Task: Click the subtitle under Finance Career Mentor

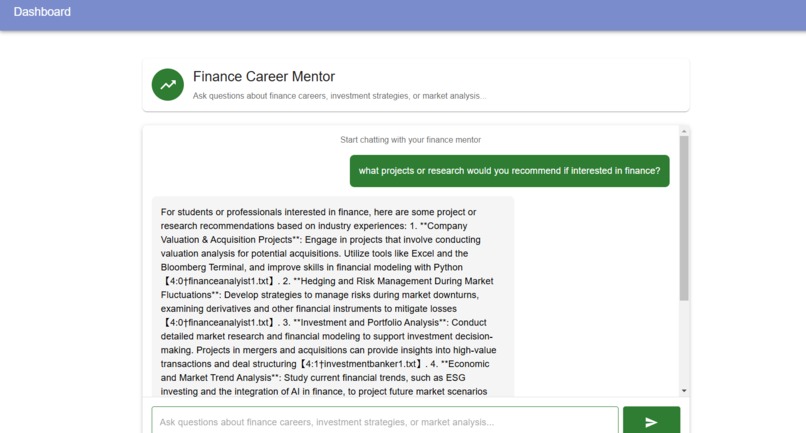Action: click(x=339, y=96)
